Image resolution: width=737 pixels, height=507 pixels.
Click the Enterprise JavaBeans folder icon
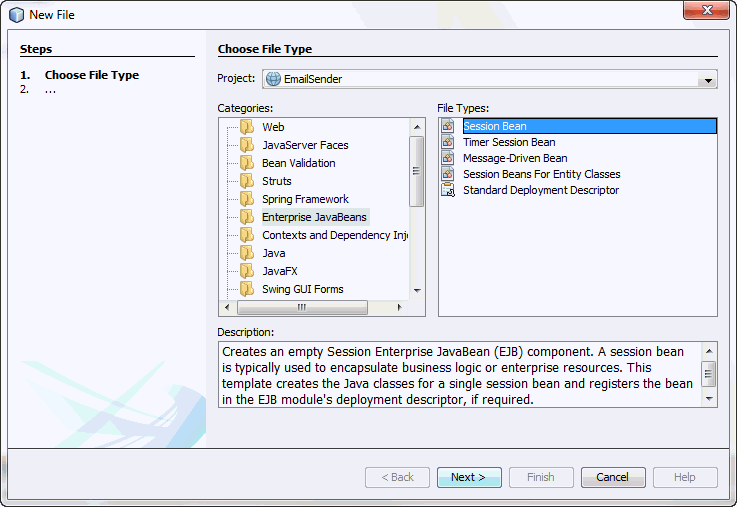247,217
